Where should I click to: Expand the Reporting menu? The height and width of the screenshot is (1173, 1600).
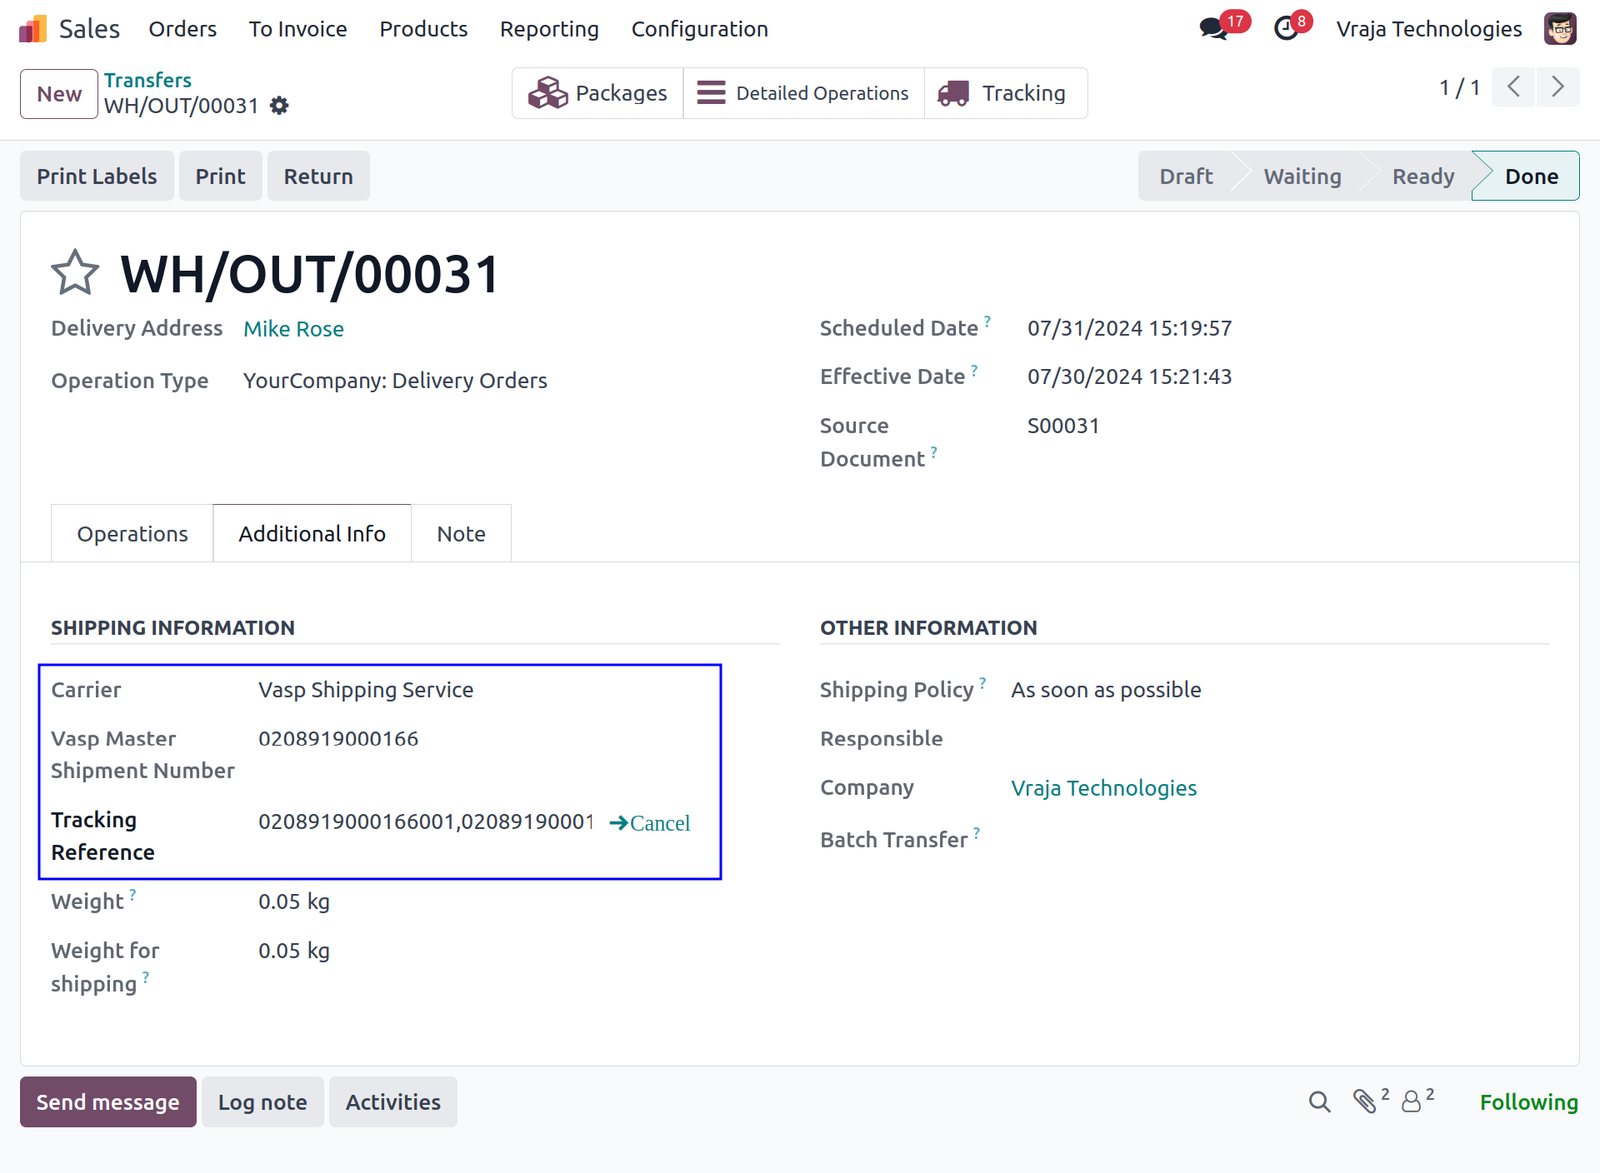(x=549, y=29)
